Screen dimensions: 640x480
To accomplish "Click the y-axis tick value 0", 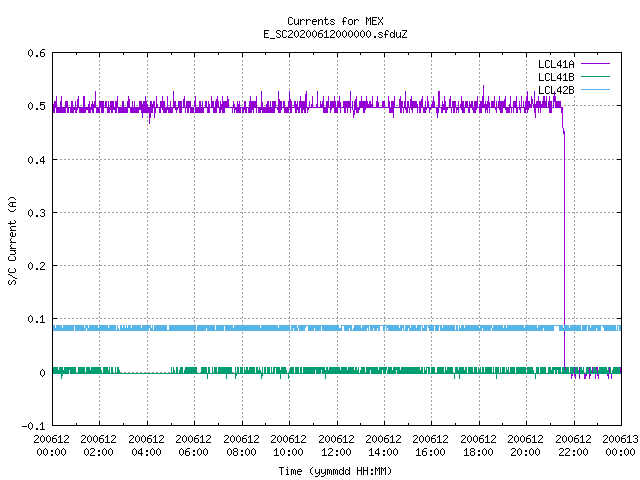I will pyautogui.click(x=42, y=373).
